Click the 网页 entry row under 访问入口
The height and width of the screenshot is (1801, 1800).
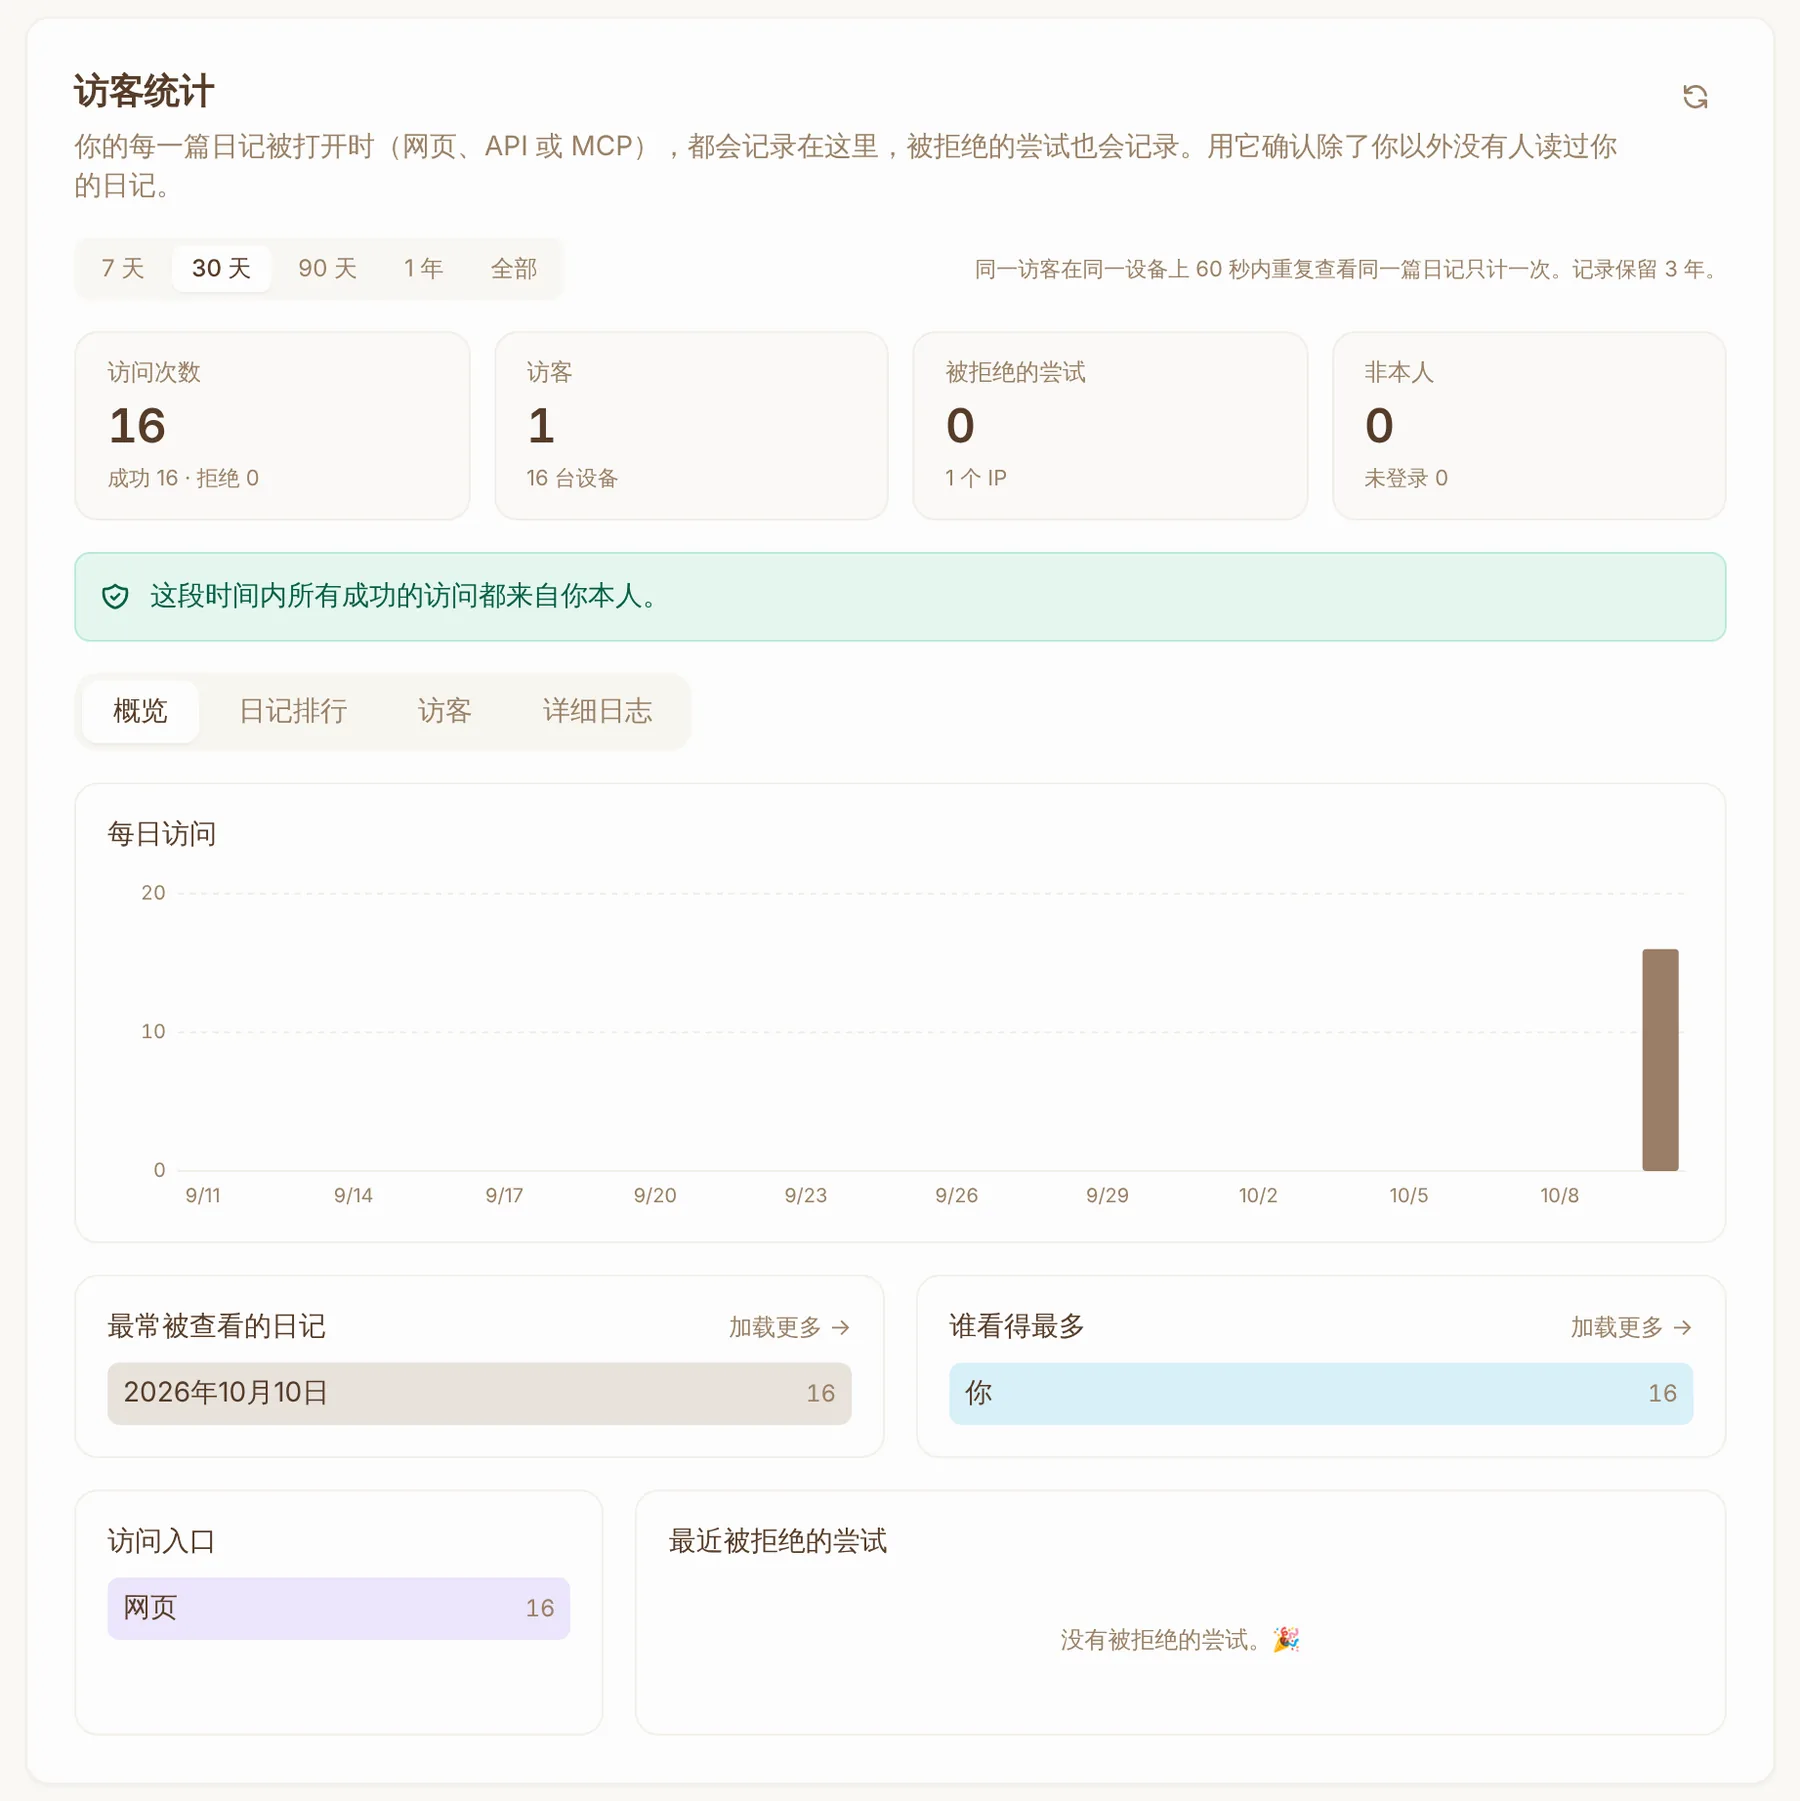point(339,1608)
